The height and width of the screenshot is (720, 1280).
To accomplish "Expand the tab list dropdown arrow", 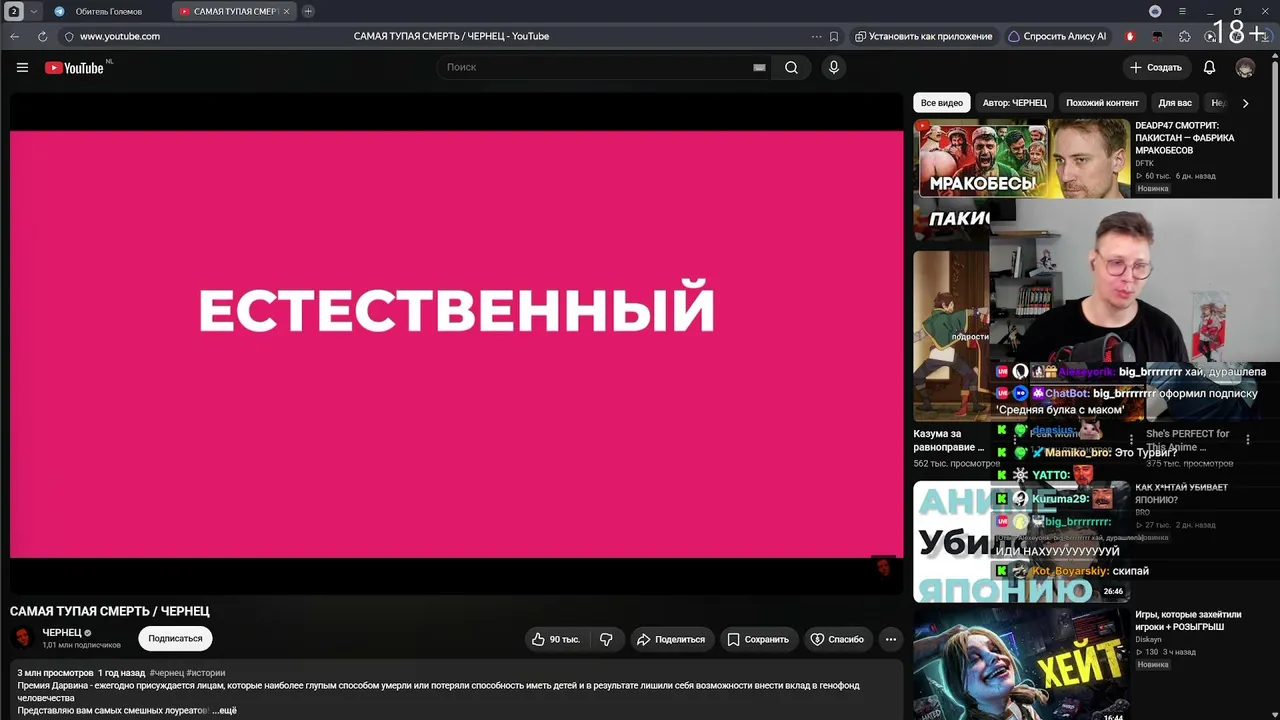I will [33, 11].
